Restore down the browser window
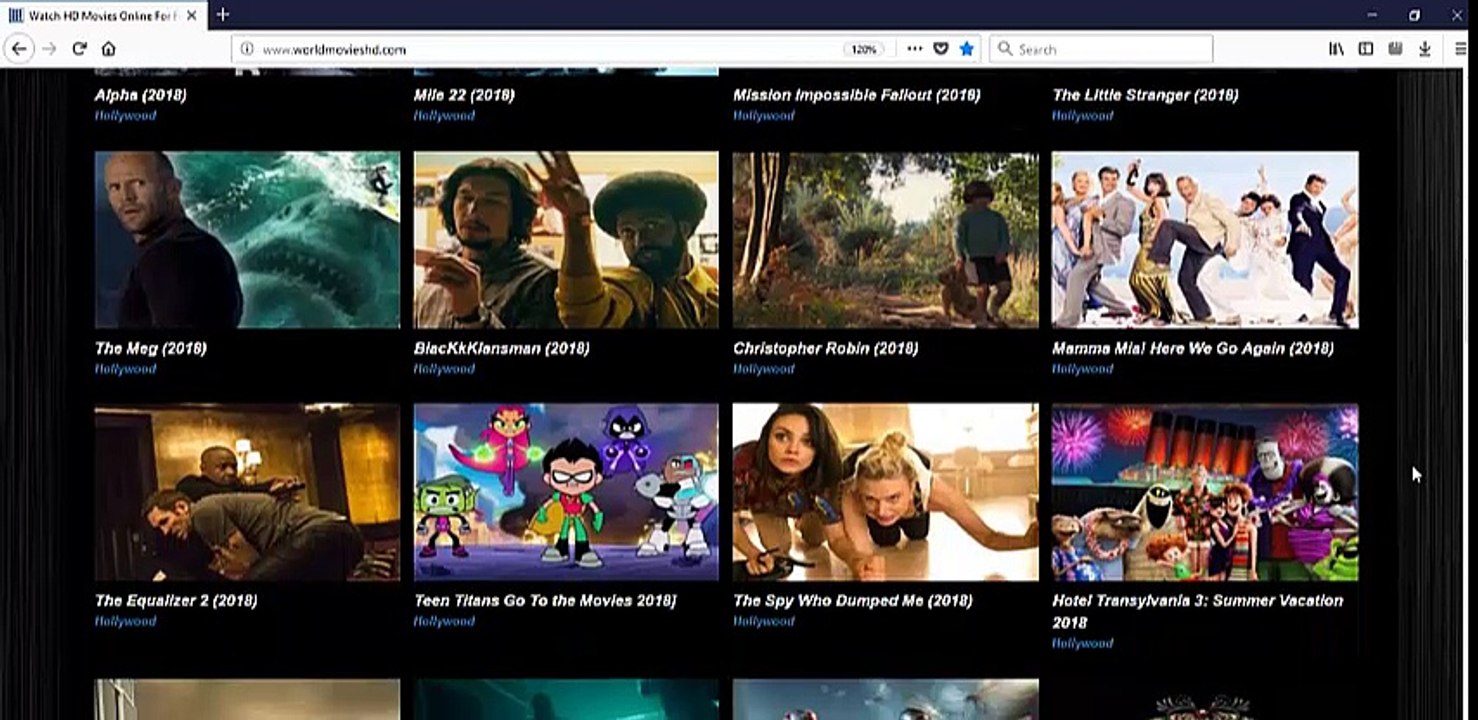 (1414, 15)
